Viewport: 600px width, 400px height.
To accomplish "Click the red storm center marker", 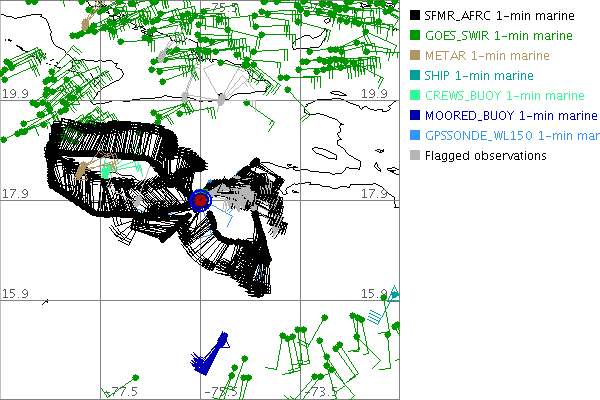I will pos(201,200).
